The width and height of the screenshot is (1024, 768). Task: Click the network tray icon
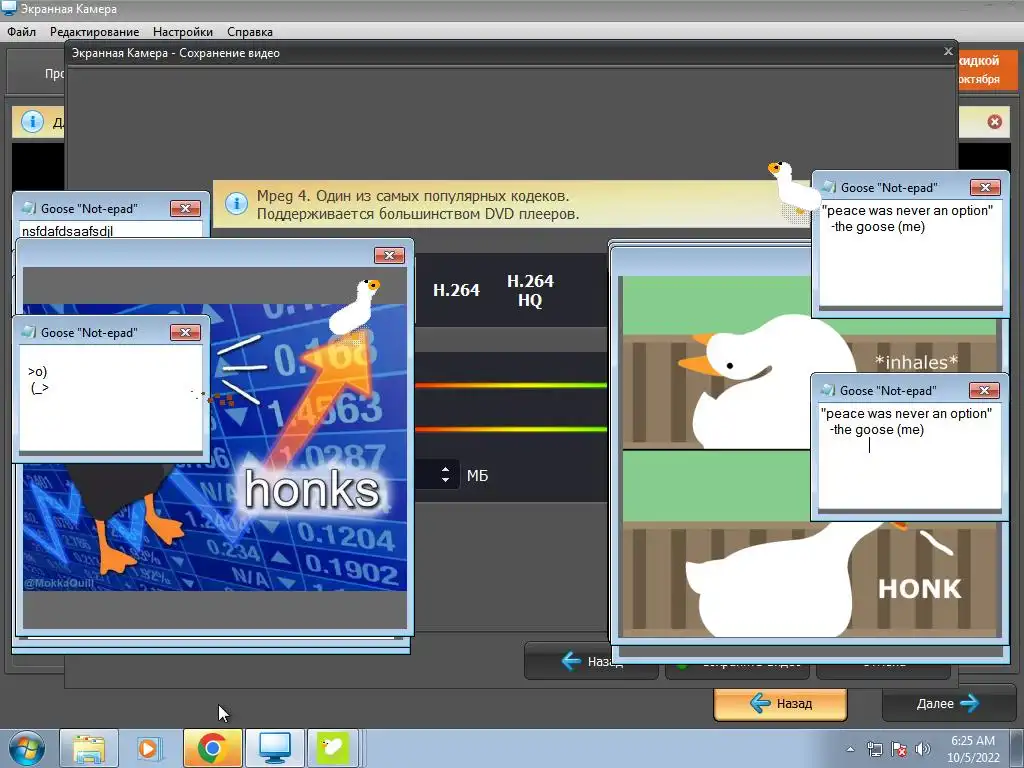874,749
